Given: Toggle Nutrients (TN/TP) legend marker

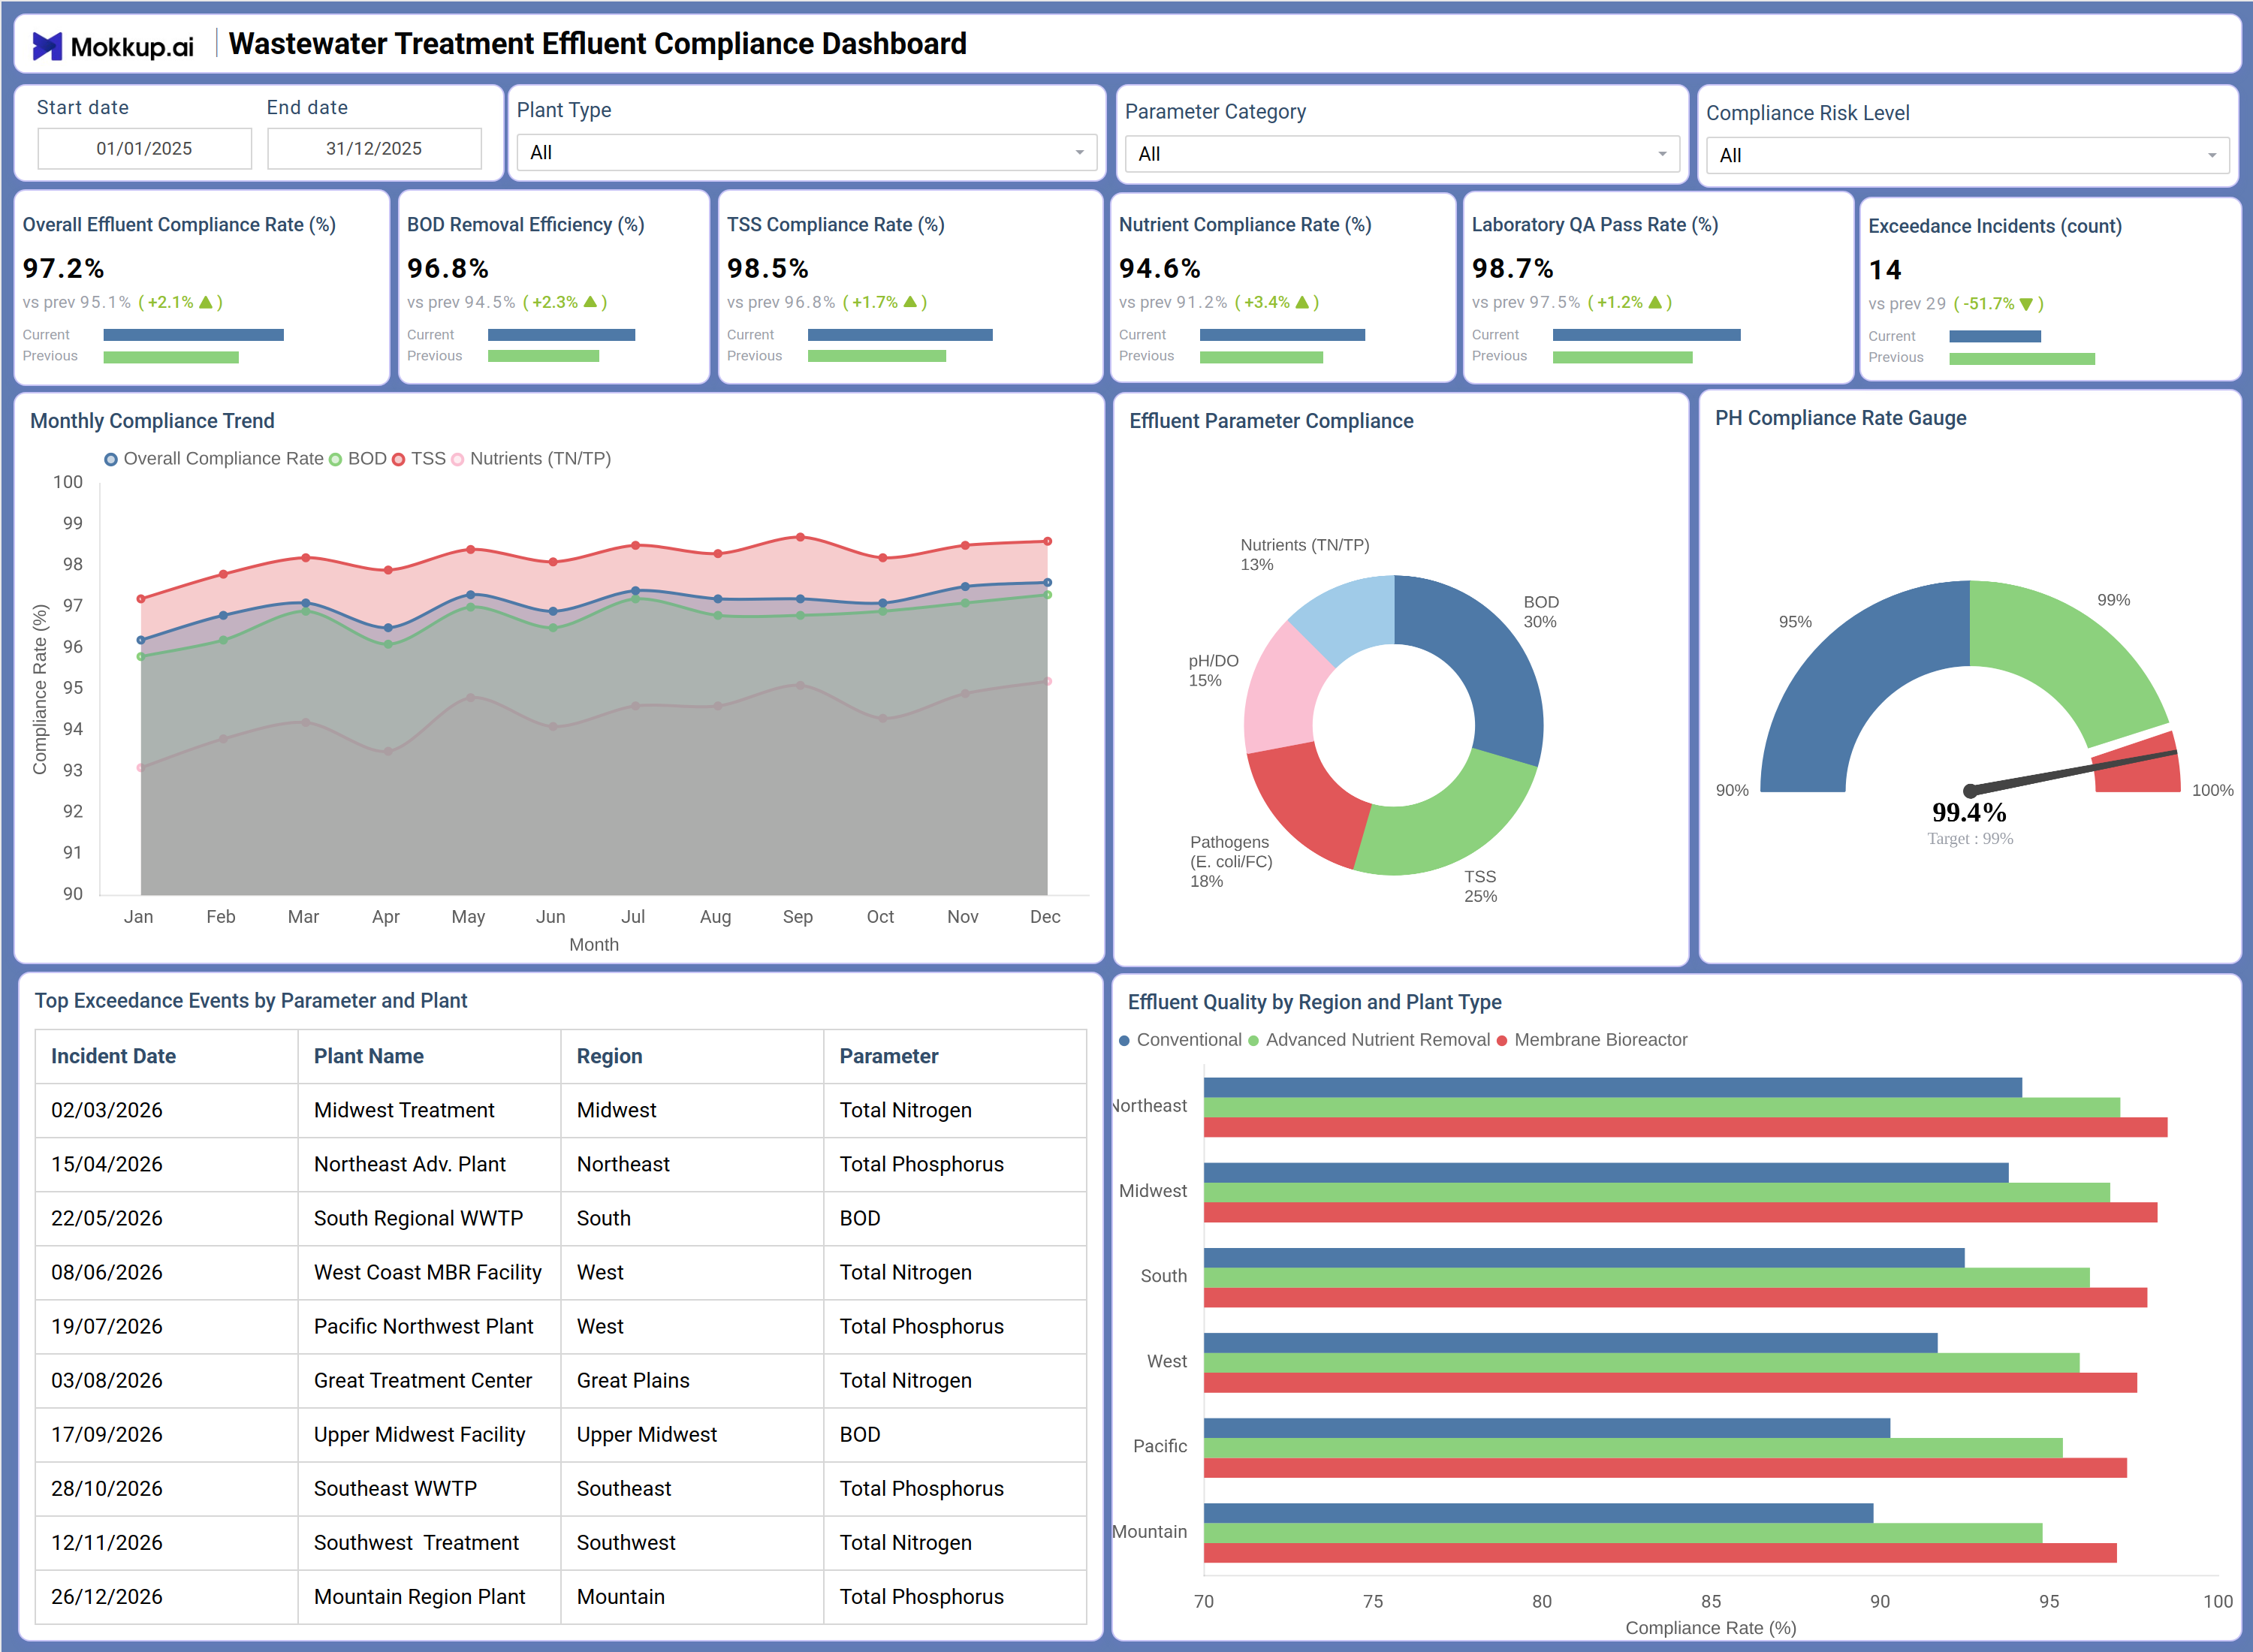Looking at the screenshot, I should (458, 459).
